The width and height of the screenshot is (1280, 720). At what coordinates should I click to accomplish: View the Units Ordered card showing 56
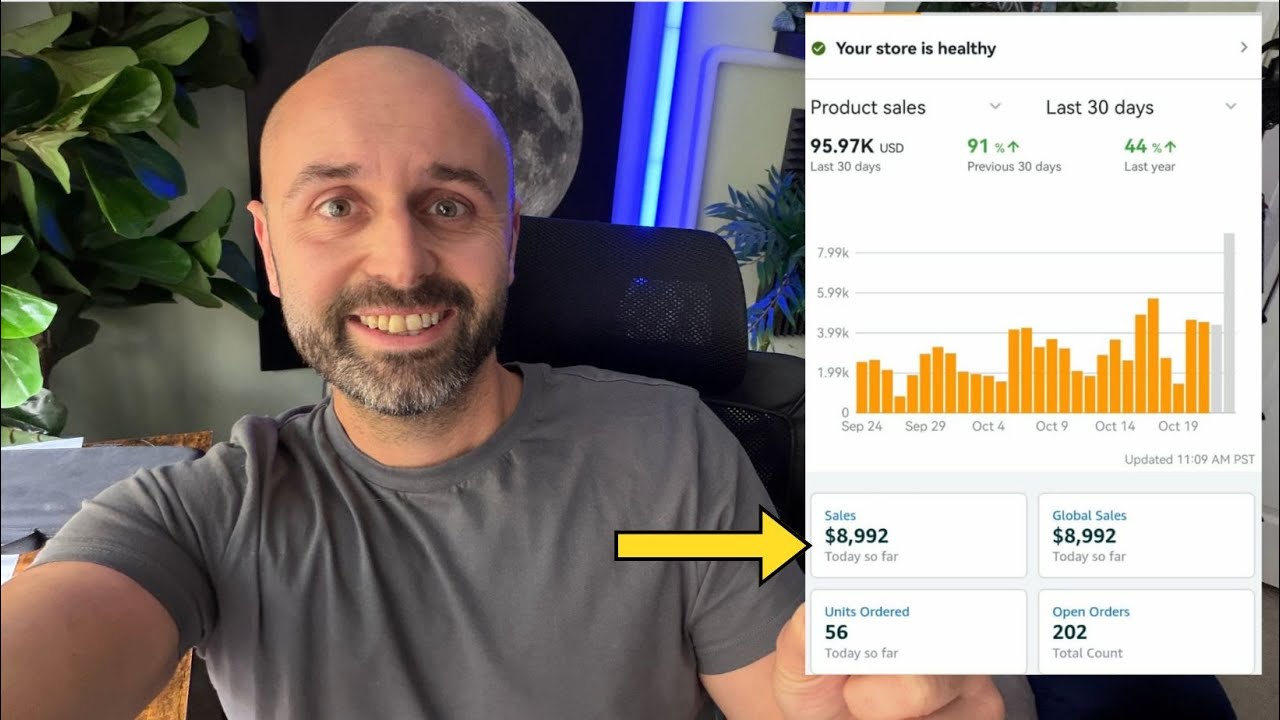918,631
